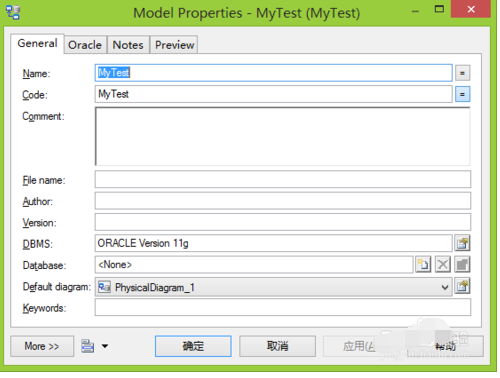Image resolution: width=500 pixels, height=378 pixels.
Task: Click the print/menu icon beside More
Action: 88,346
